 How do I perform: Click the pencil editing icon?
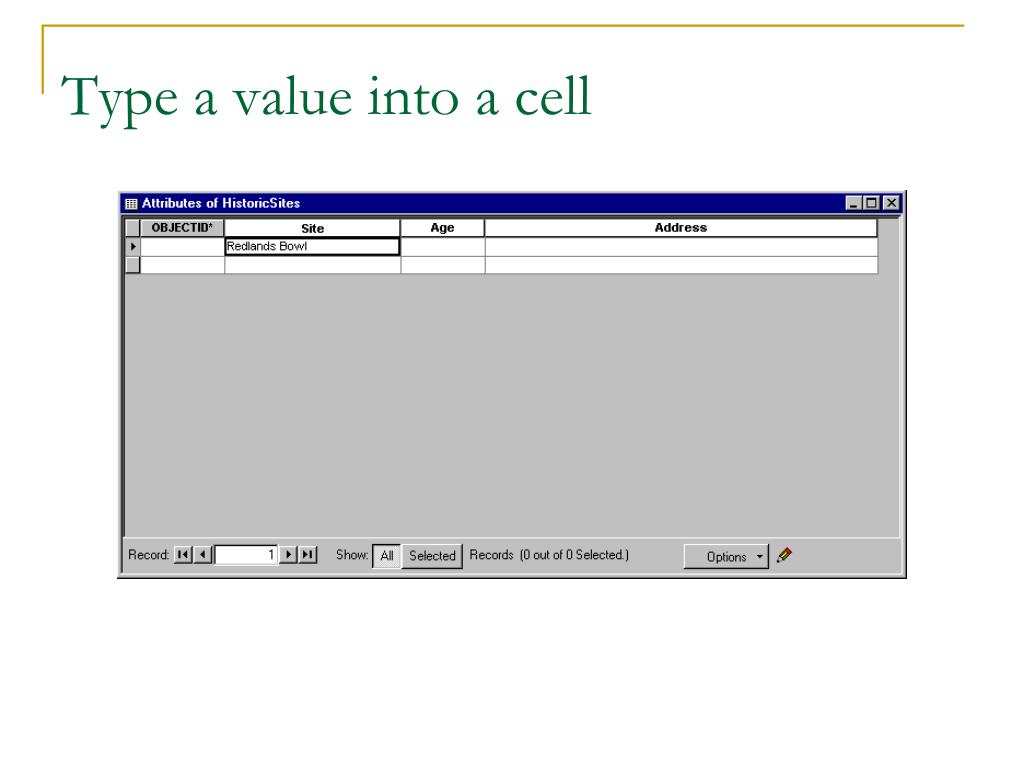pos(784,556)
